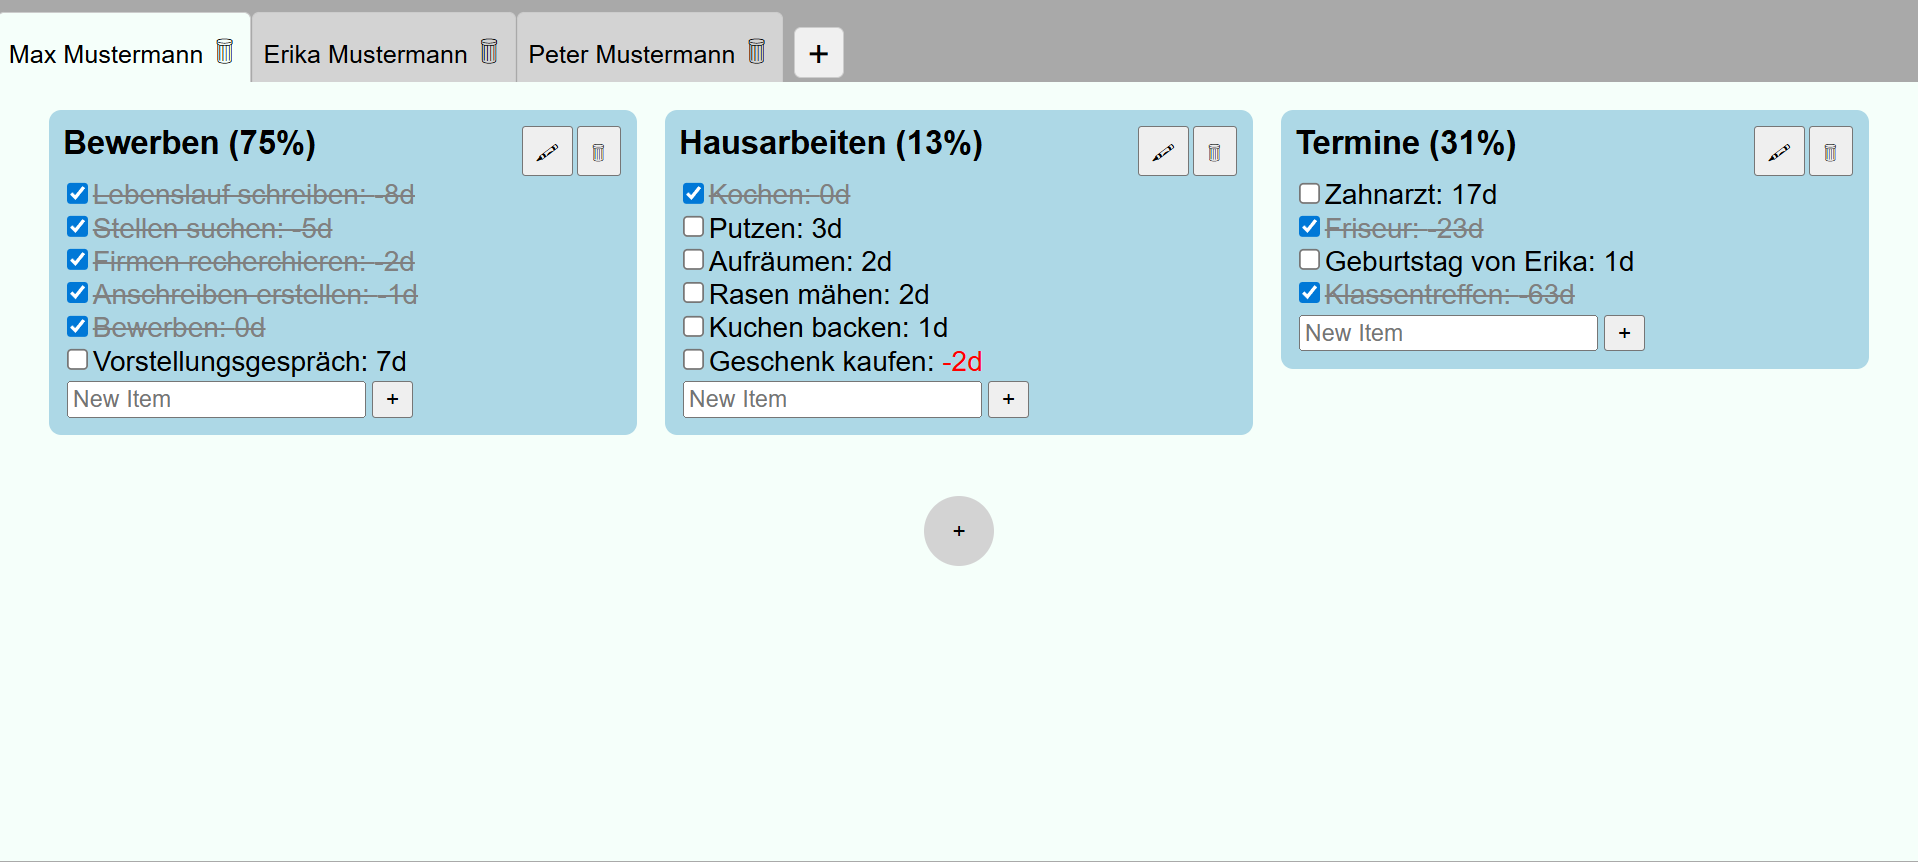The width and height of the screenshot is (1918, 862).
Task: Delete the Hausarbeiten list
Action: click(x=1214, y=151)
